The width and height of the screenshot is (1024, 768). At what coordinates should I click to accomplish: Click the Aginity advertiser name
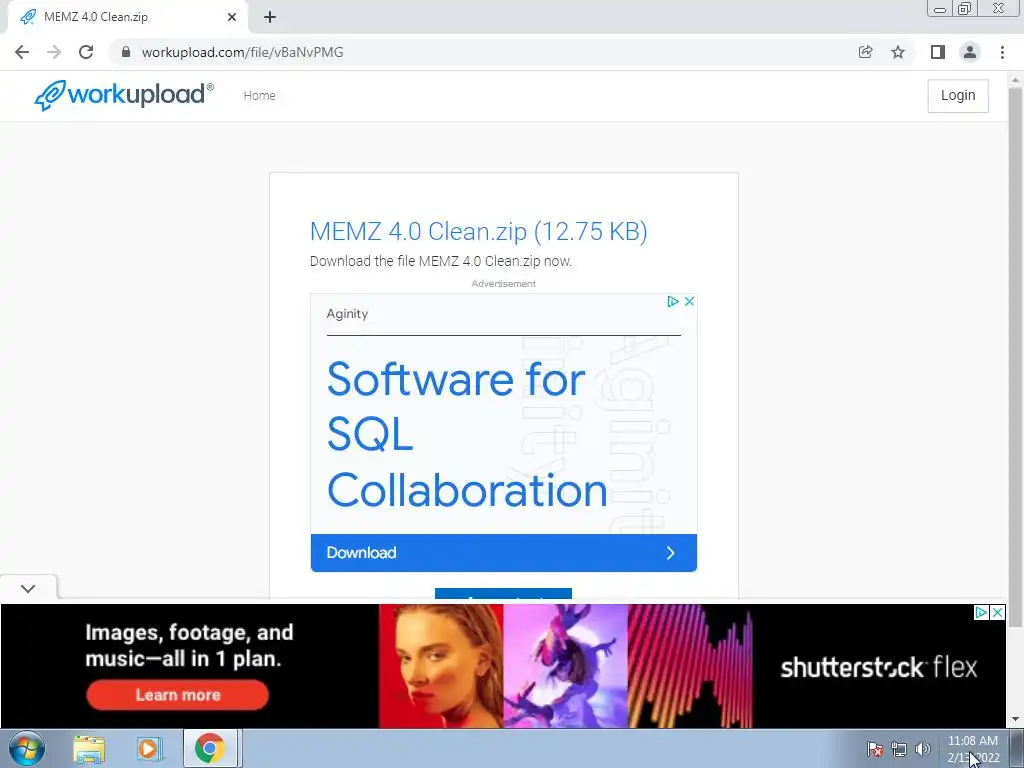347,313
